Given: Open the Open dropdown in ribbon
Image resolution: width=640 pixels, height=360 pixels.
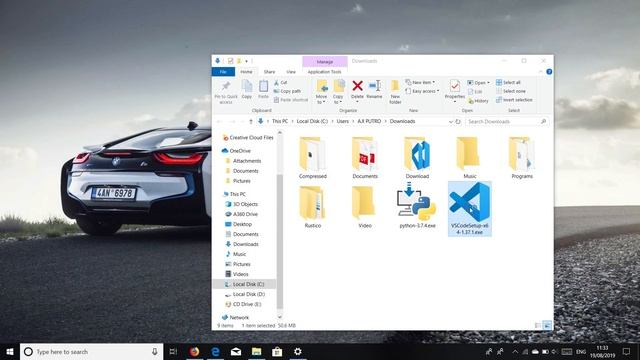Looking at the screenshot, I should [478, 82].
